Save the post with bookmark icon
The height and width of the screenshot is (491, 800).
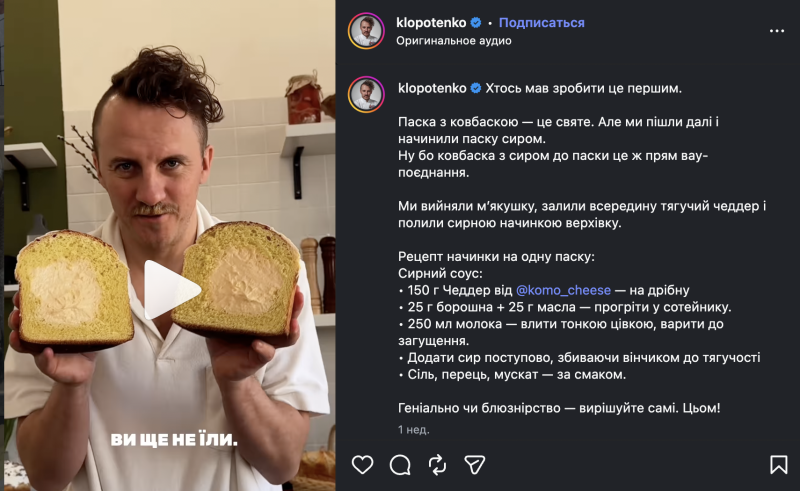coord(779,464)
